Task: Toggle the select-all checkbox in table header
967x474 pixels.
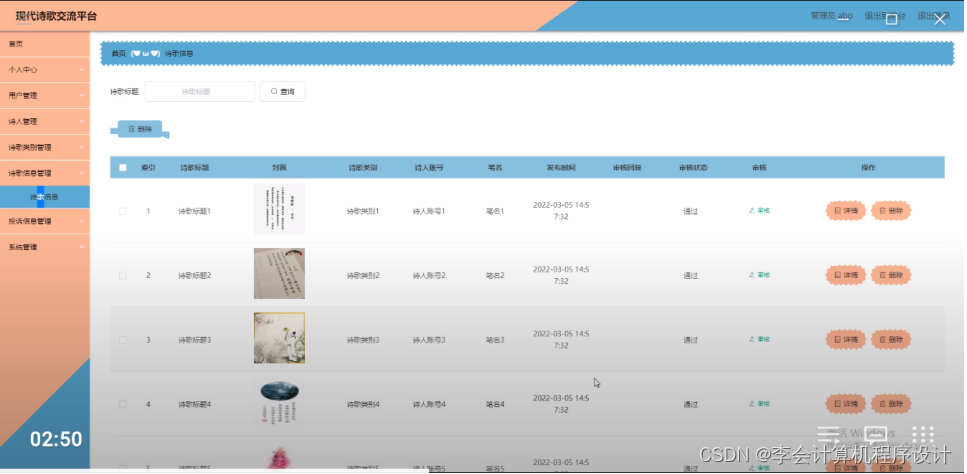Action: tap(123, 168)
